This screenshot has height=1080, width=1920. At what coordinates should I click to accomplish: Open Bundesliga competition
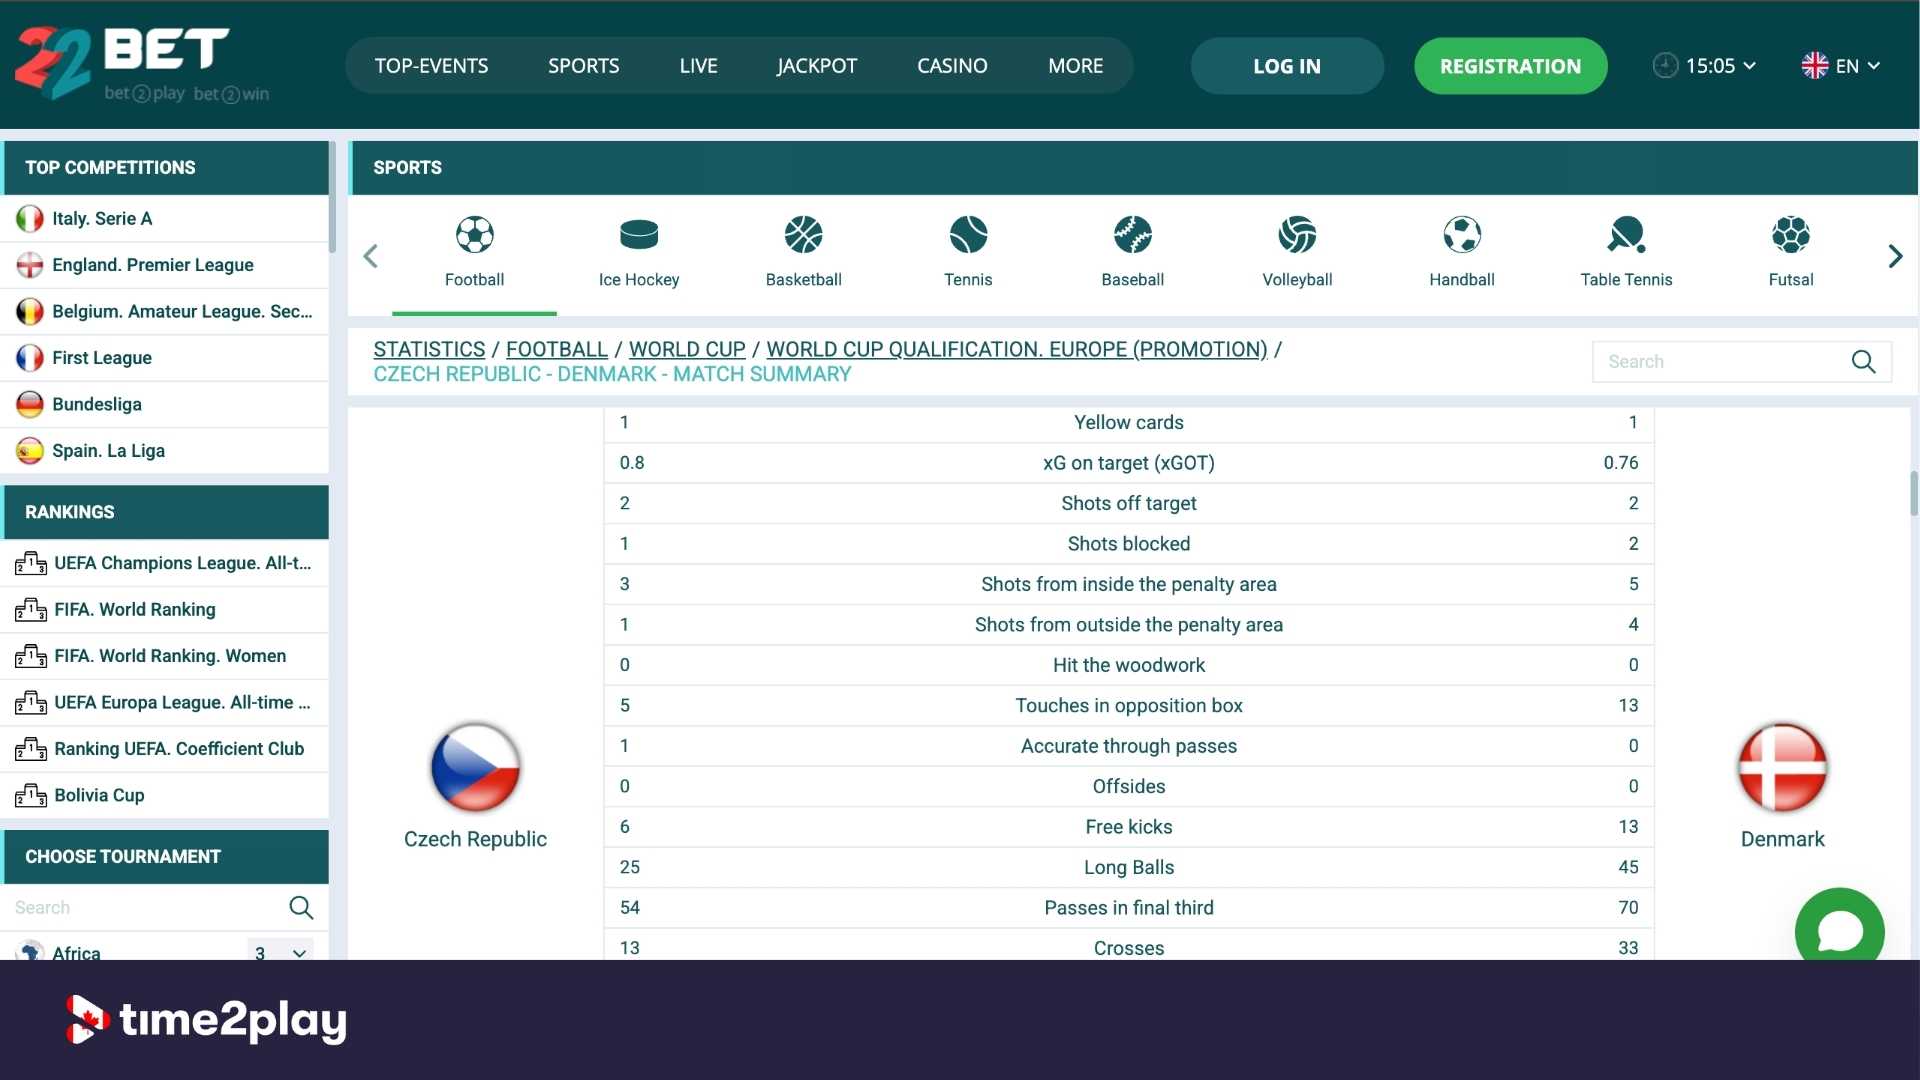pos(165,404)
